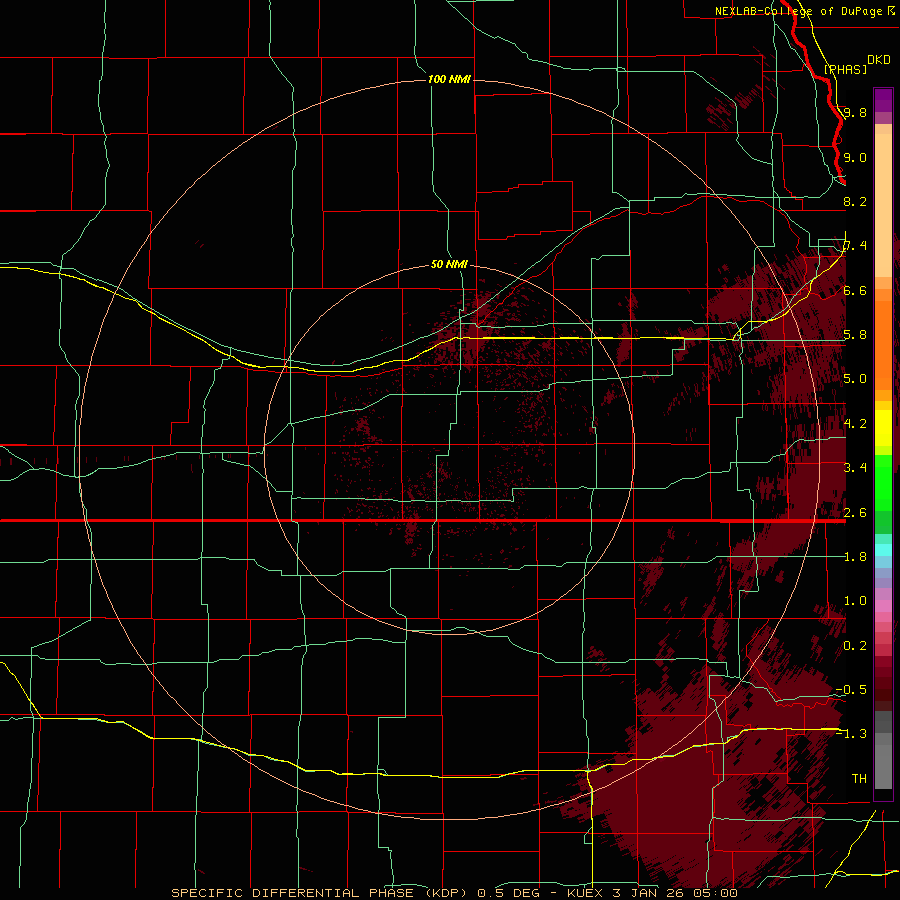Click the 100 NMI range ring label
Viewport: 900px width, 900px height.
(x=449, y=79)
